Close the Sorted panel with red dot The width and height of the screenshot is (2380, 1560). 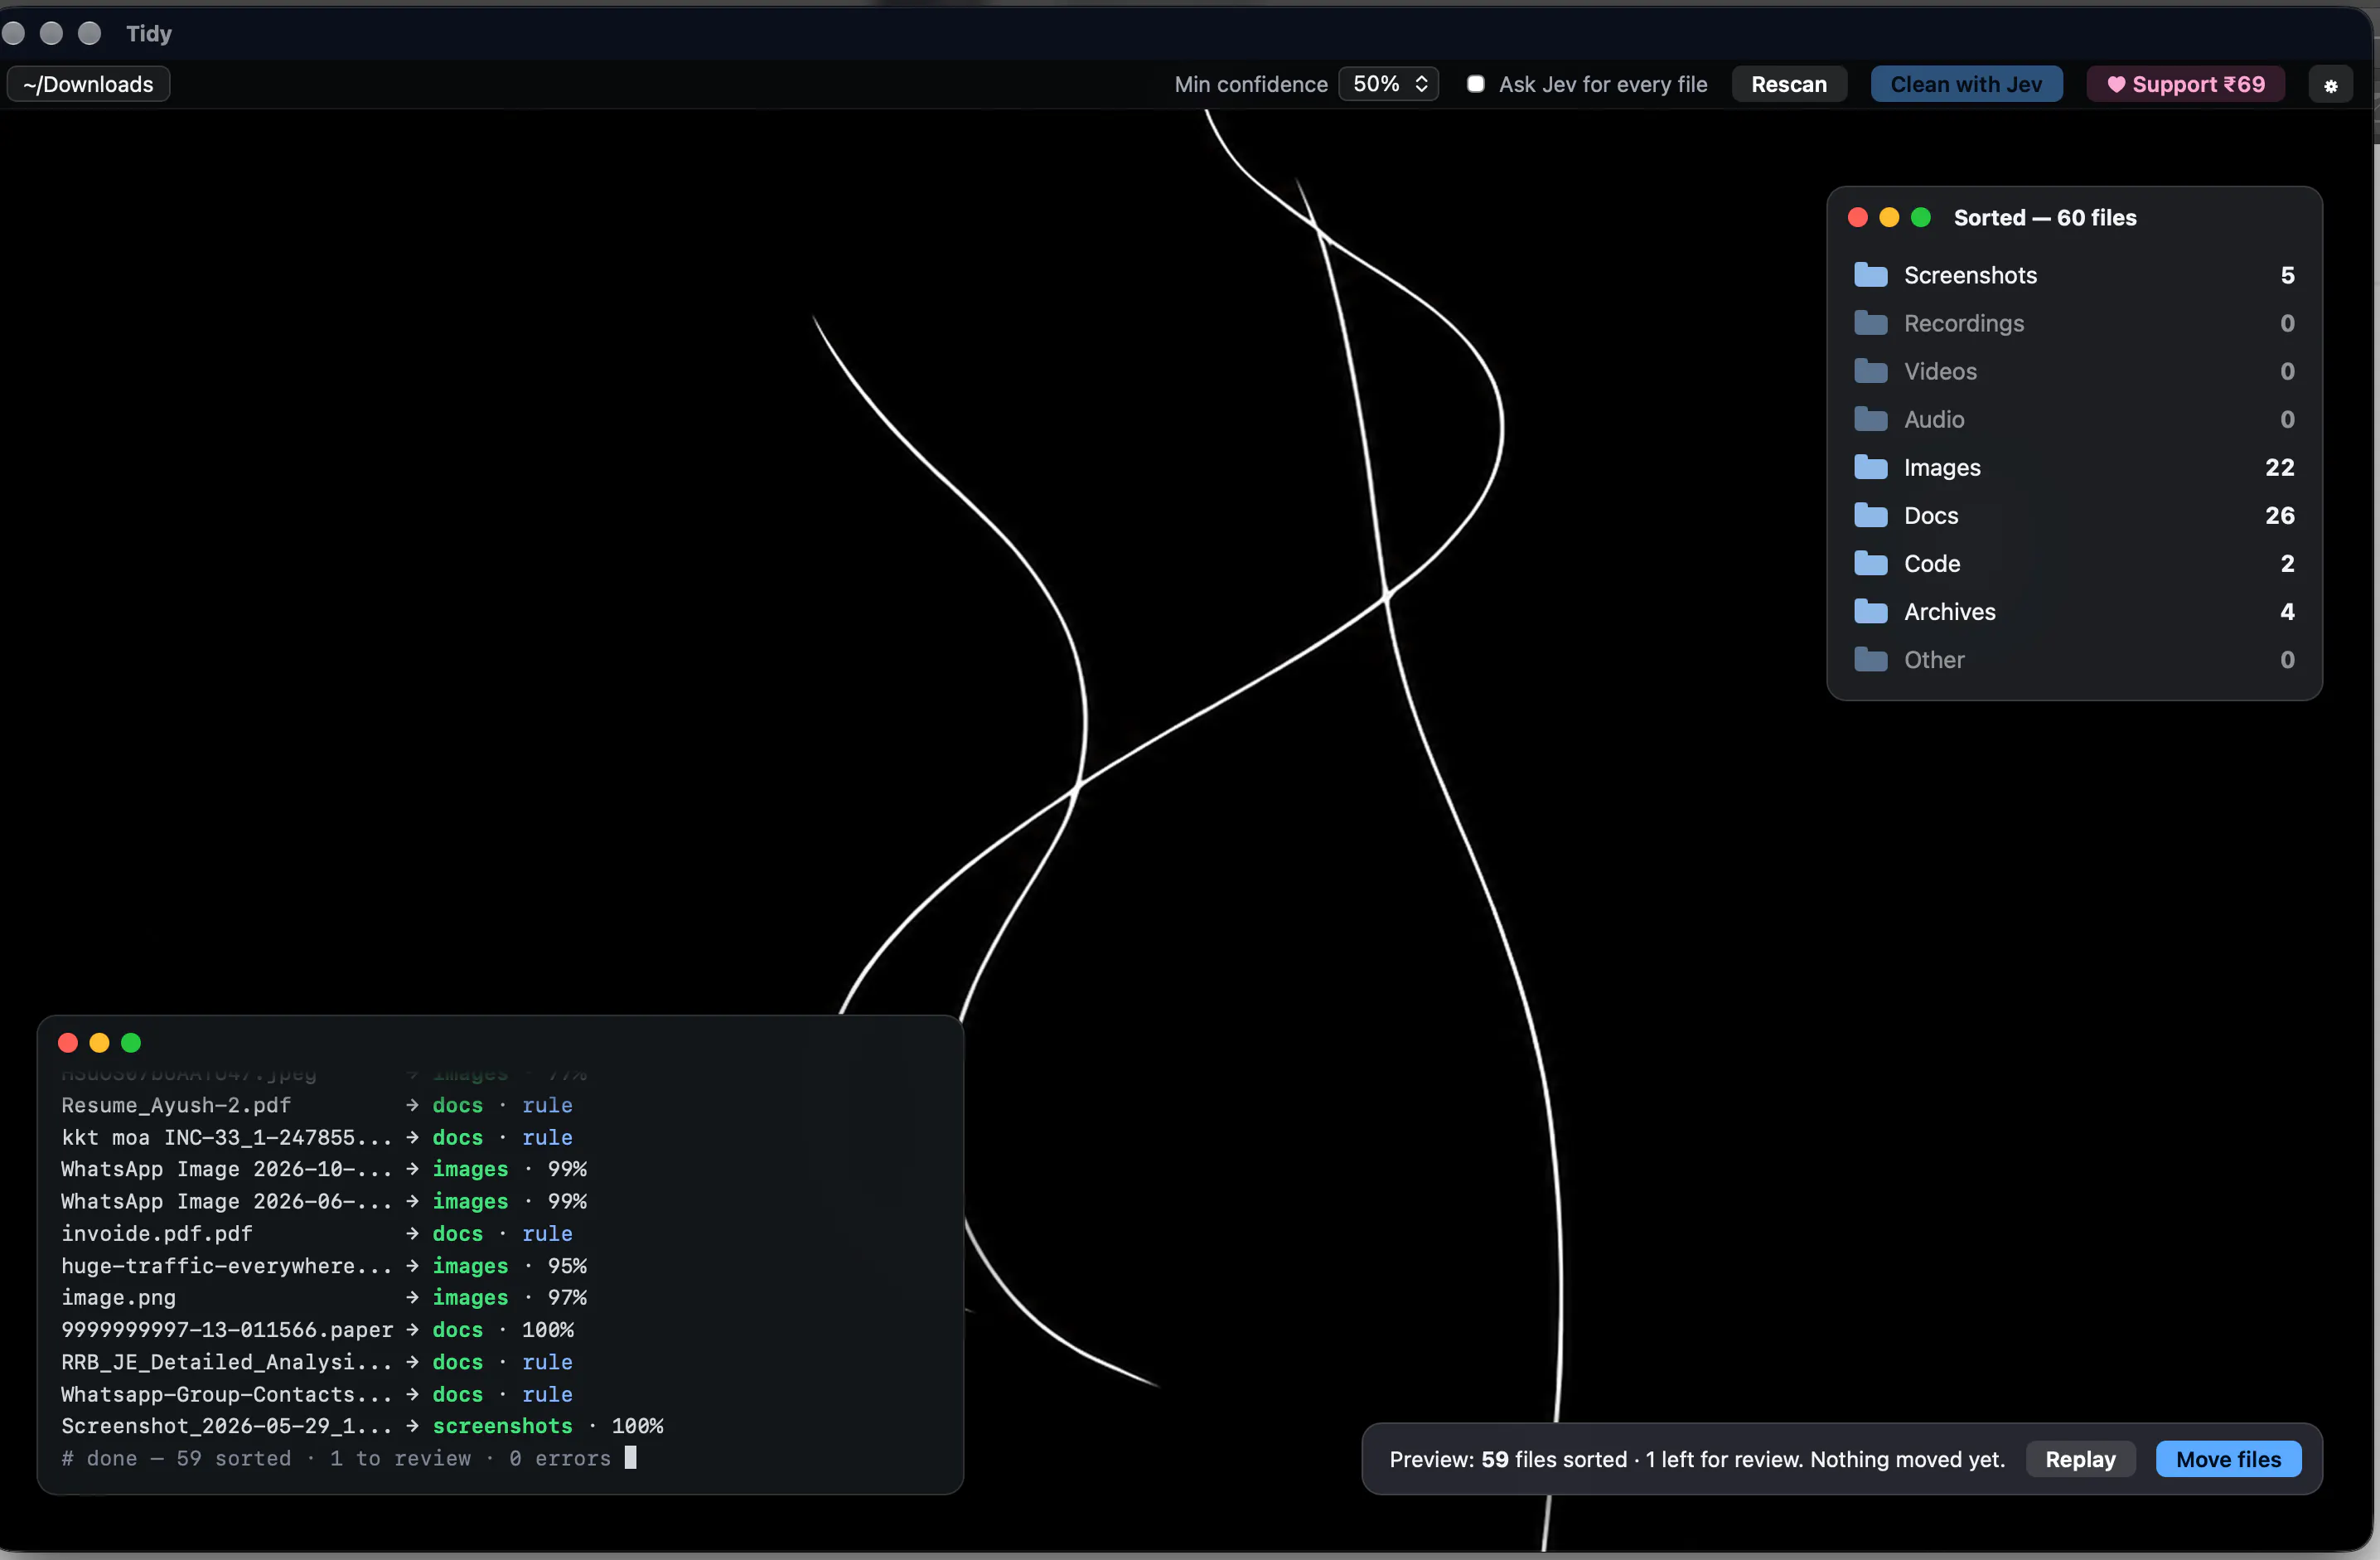[x=1857, y=217]
